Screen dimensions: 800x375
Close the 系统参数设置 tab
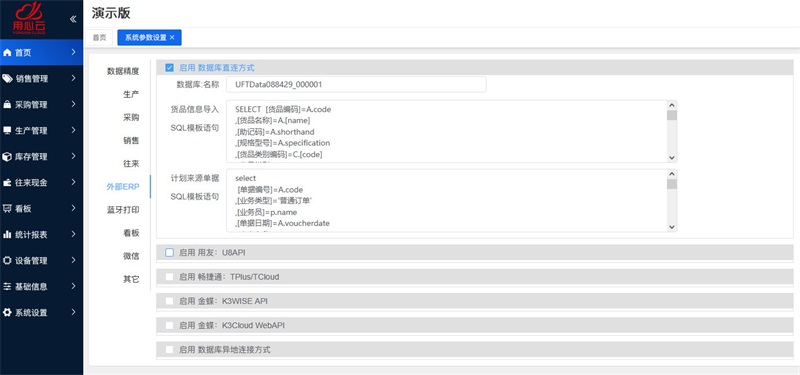[172, 38]
